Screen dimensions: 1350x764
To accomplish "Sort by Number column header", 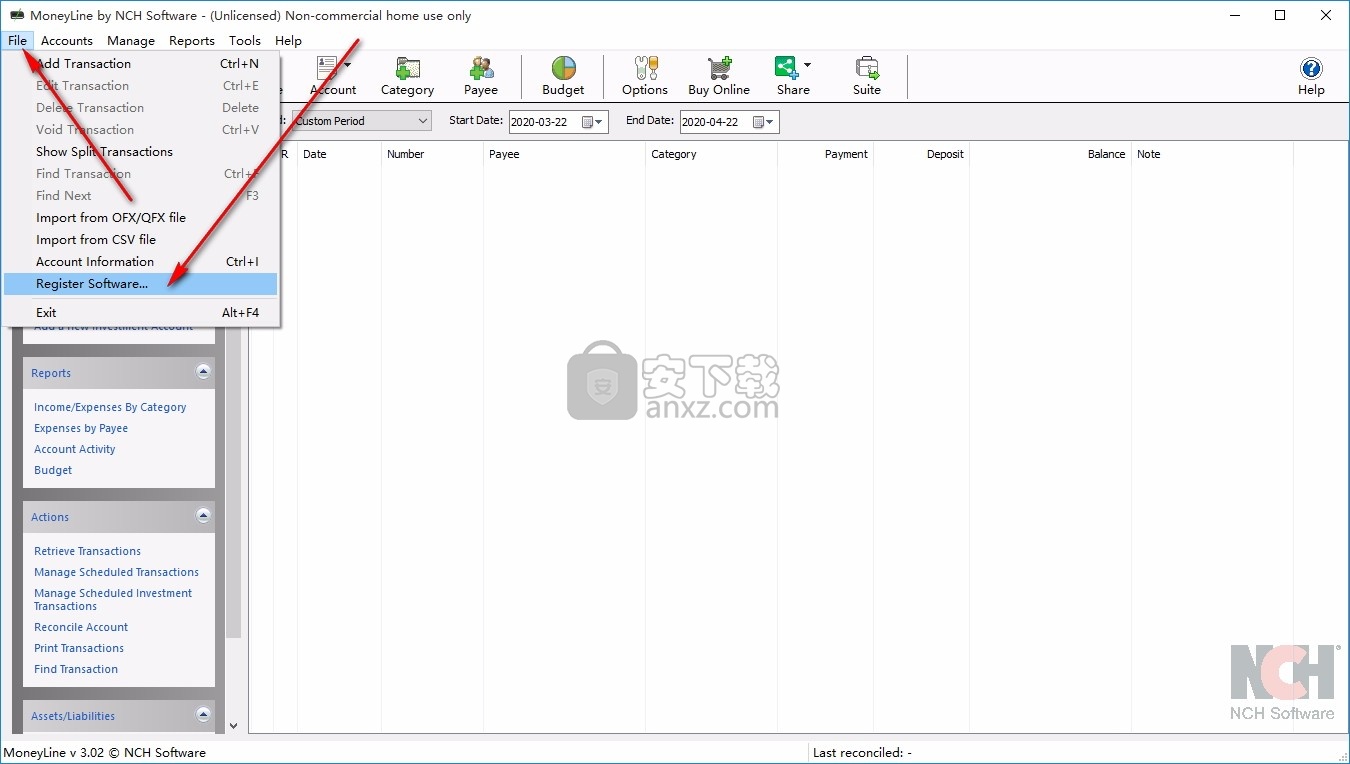I will [432, 154].
